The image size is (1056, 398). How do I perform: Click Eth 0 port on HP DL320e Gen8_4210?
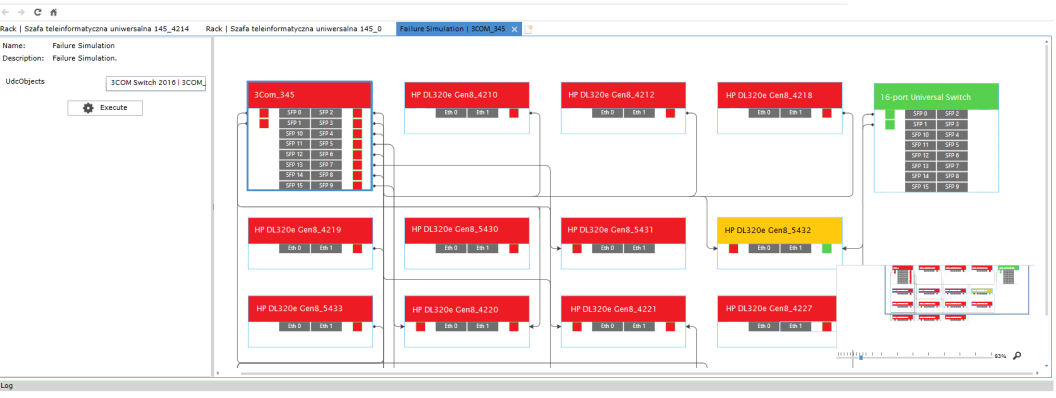point(451,113)
